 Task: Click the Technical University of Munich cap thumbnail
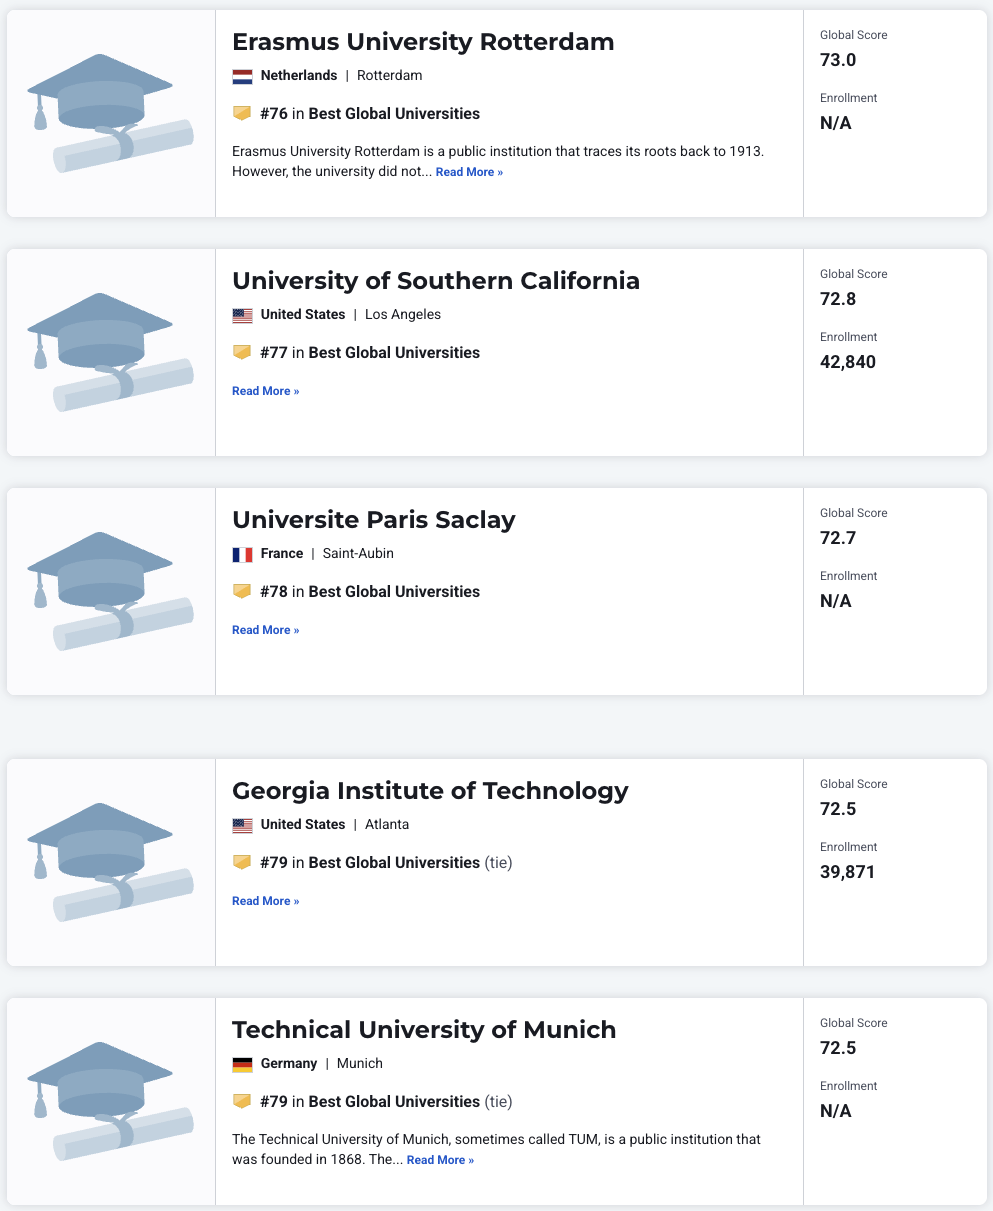pyautogui.click(x=110, y=1101)
